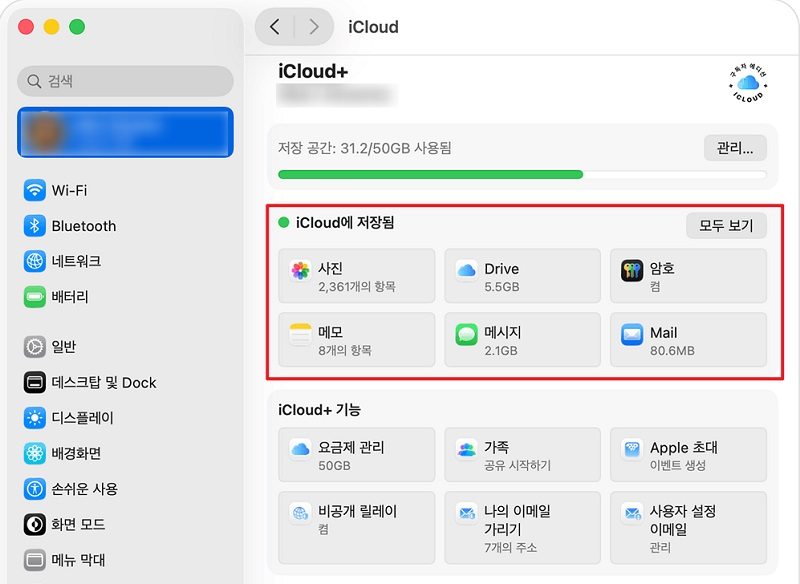Open the 사진 (Photos) iCloud settings
The image size is (800, 584).
tap(355, 276)
